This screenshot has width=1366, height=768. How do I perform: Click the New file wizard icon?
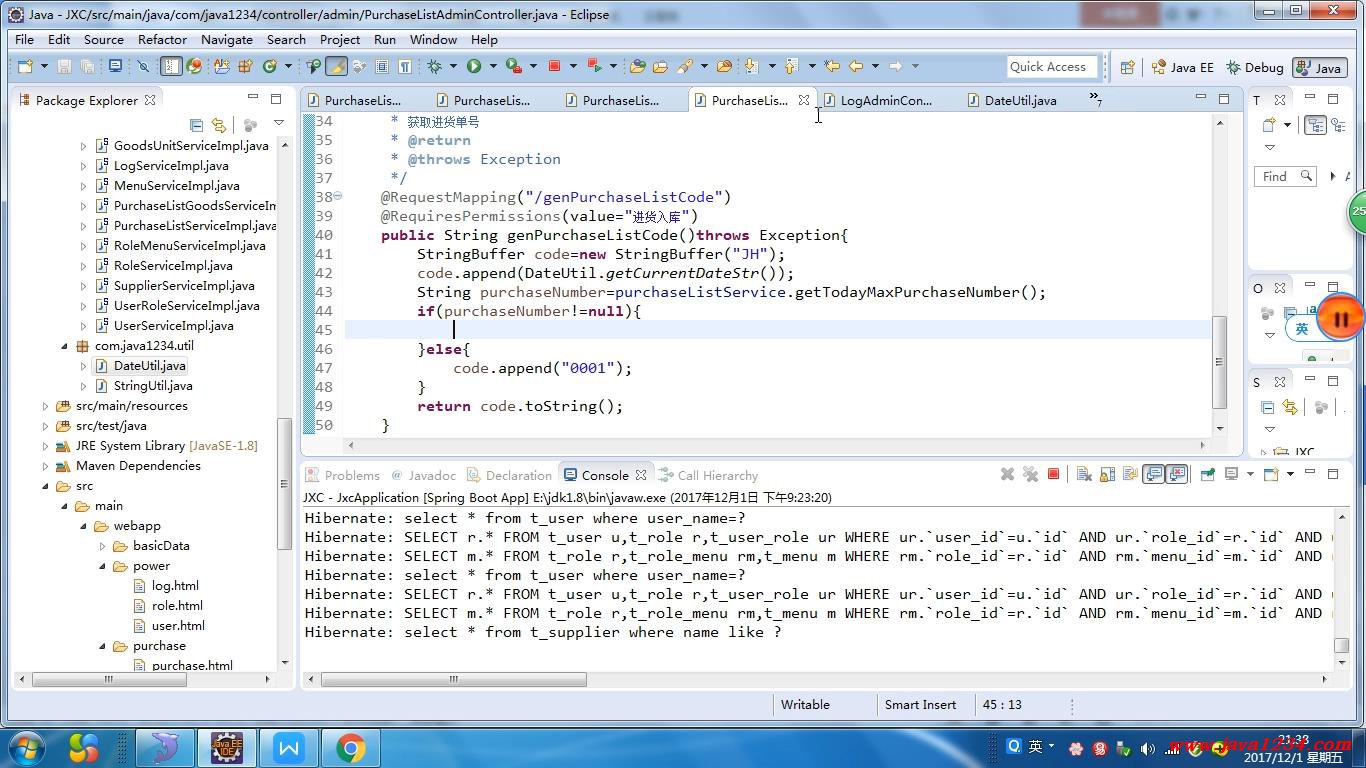(x=25, y=66)
